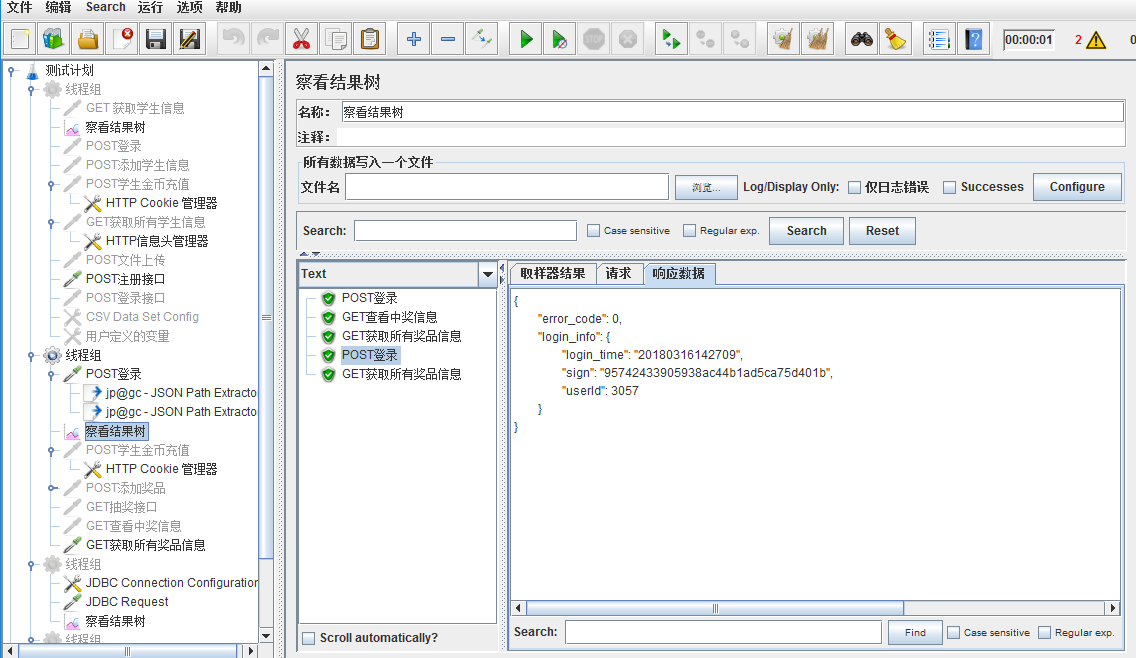
Task: Collapse the enabled 线程组 node
Action: pos(31,355)
